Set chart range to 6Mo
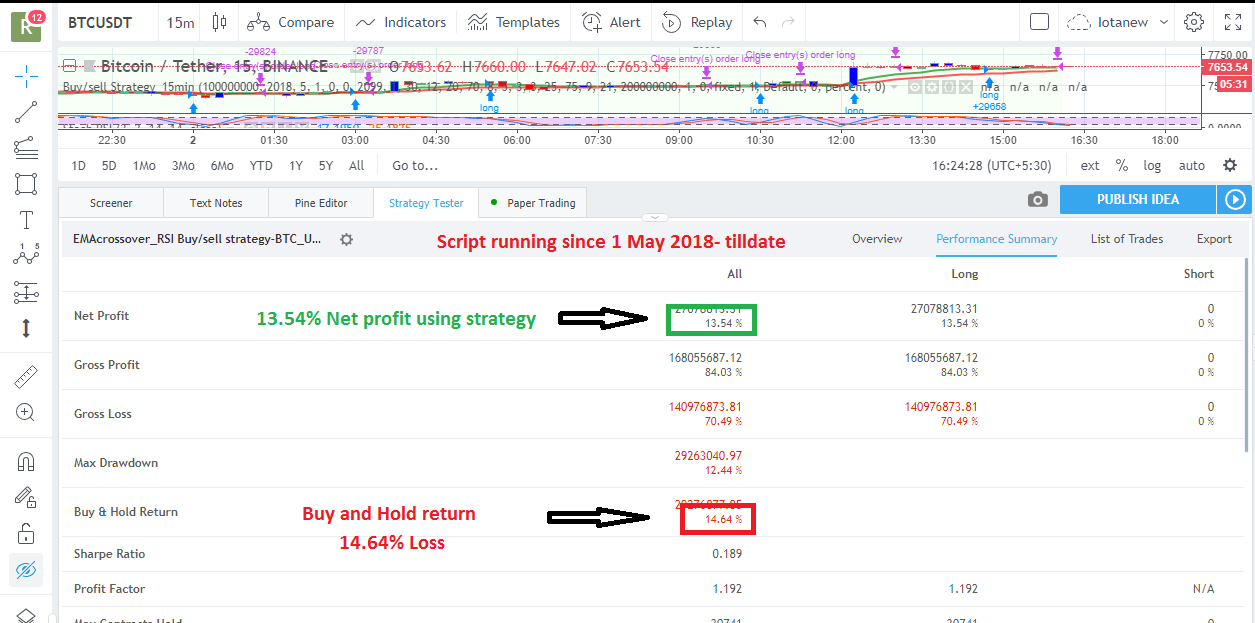Viewport: 1255px width, 623px height. [x=222, y=166]
